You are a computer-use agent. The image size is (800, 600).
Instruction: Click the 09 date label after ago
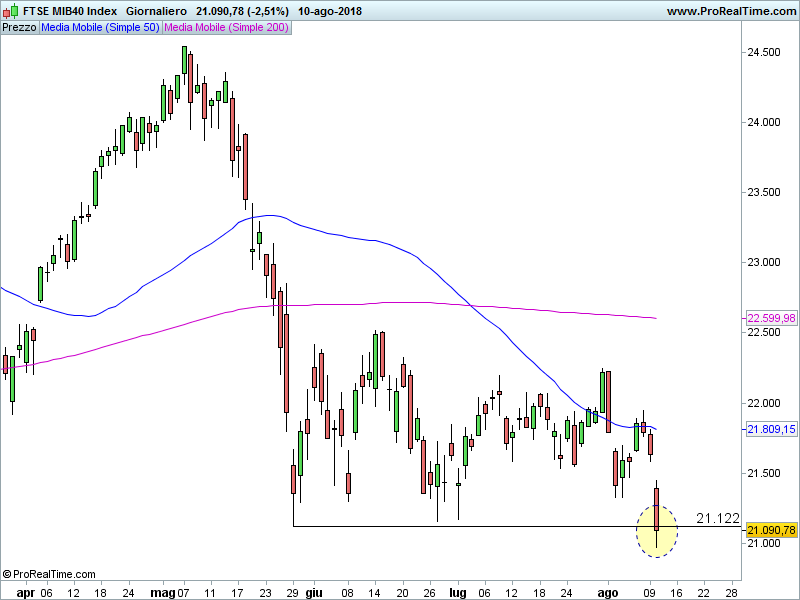coord(649,593)
